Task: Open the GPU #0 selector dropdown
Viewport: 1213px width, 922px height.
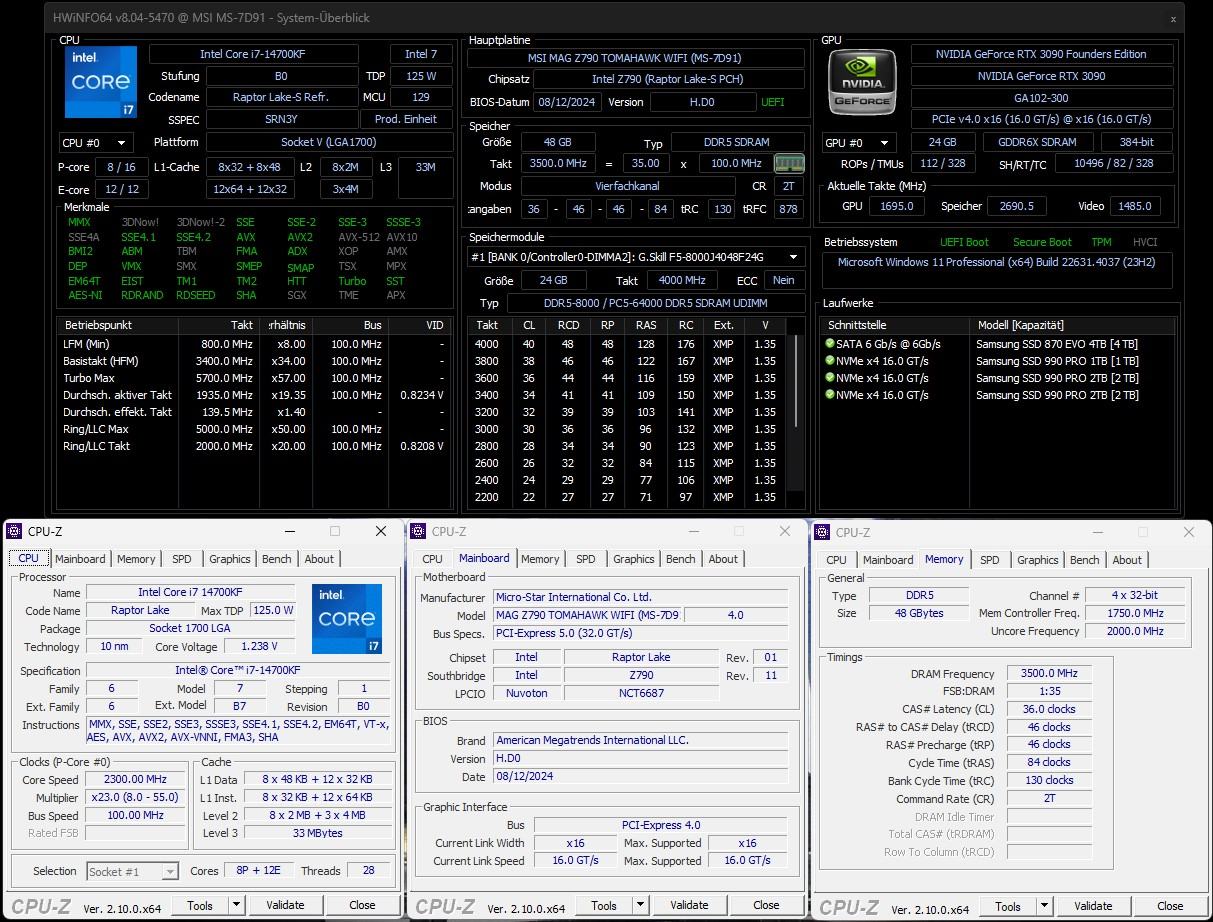Action: click(858, 143)
